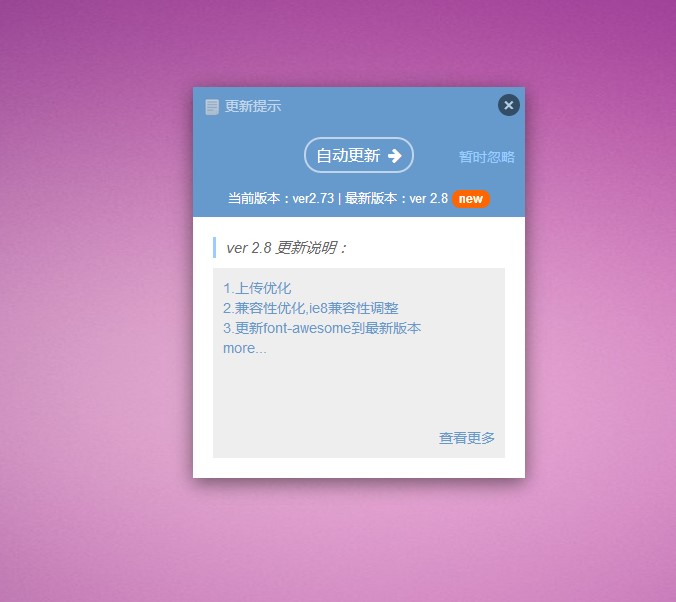Click changelog item 3.更新font-awesome到最新版本
The image size is (676, 602).
tap(322, 328)
